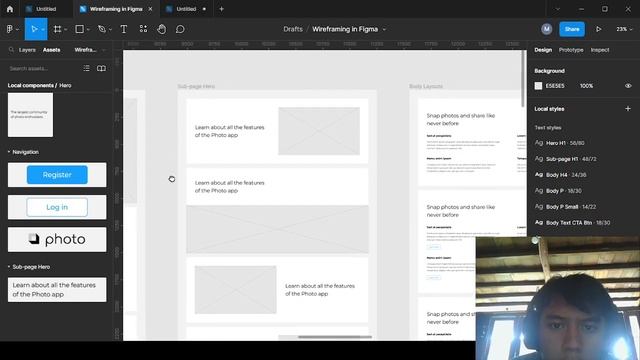Click the background hex value E5E5E5
640x360 pixels.
(x=555, y=86)
